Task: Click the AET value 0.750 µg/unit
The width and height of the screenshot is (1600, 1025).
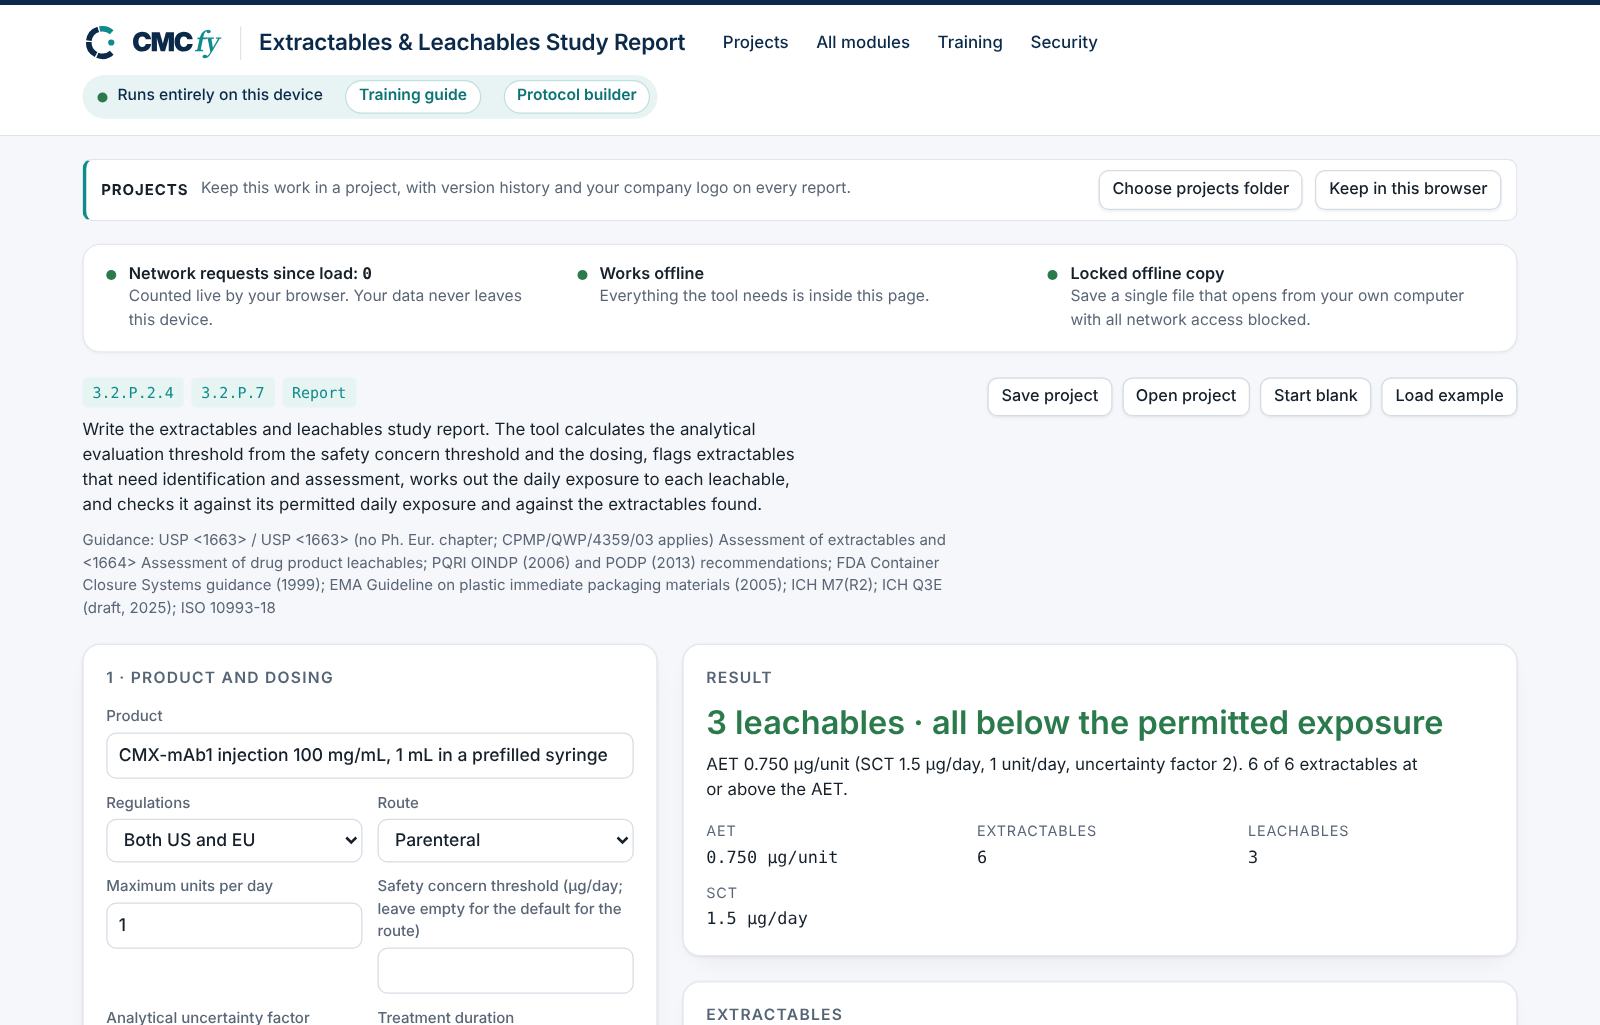Action: click(x=772, y=857)
